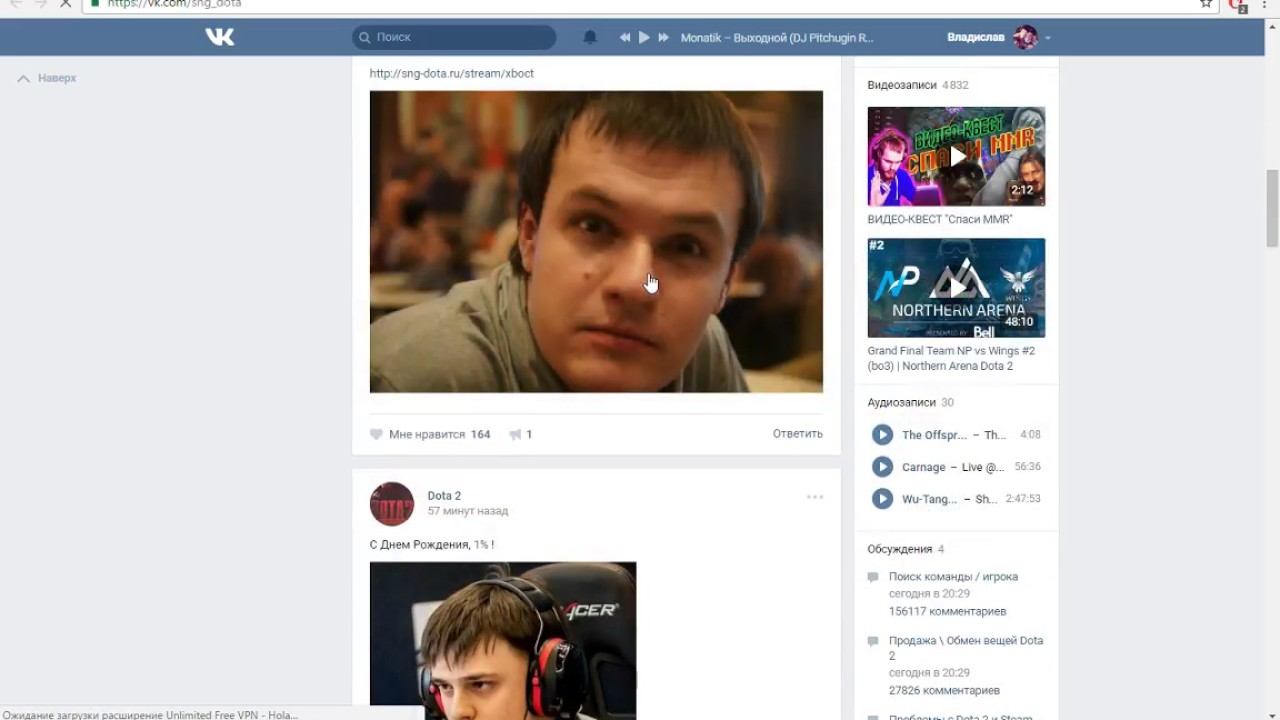Bookmark page with star icon
Viewport: 1280px width, 720px height.
1206,4
